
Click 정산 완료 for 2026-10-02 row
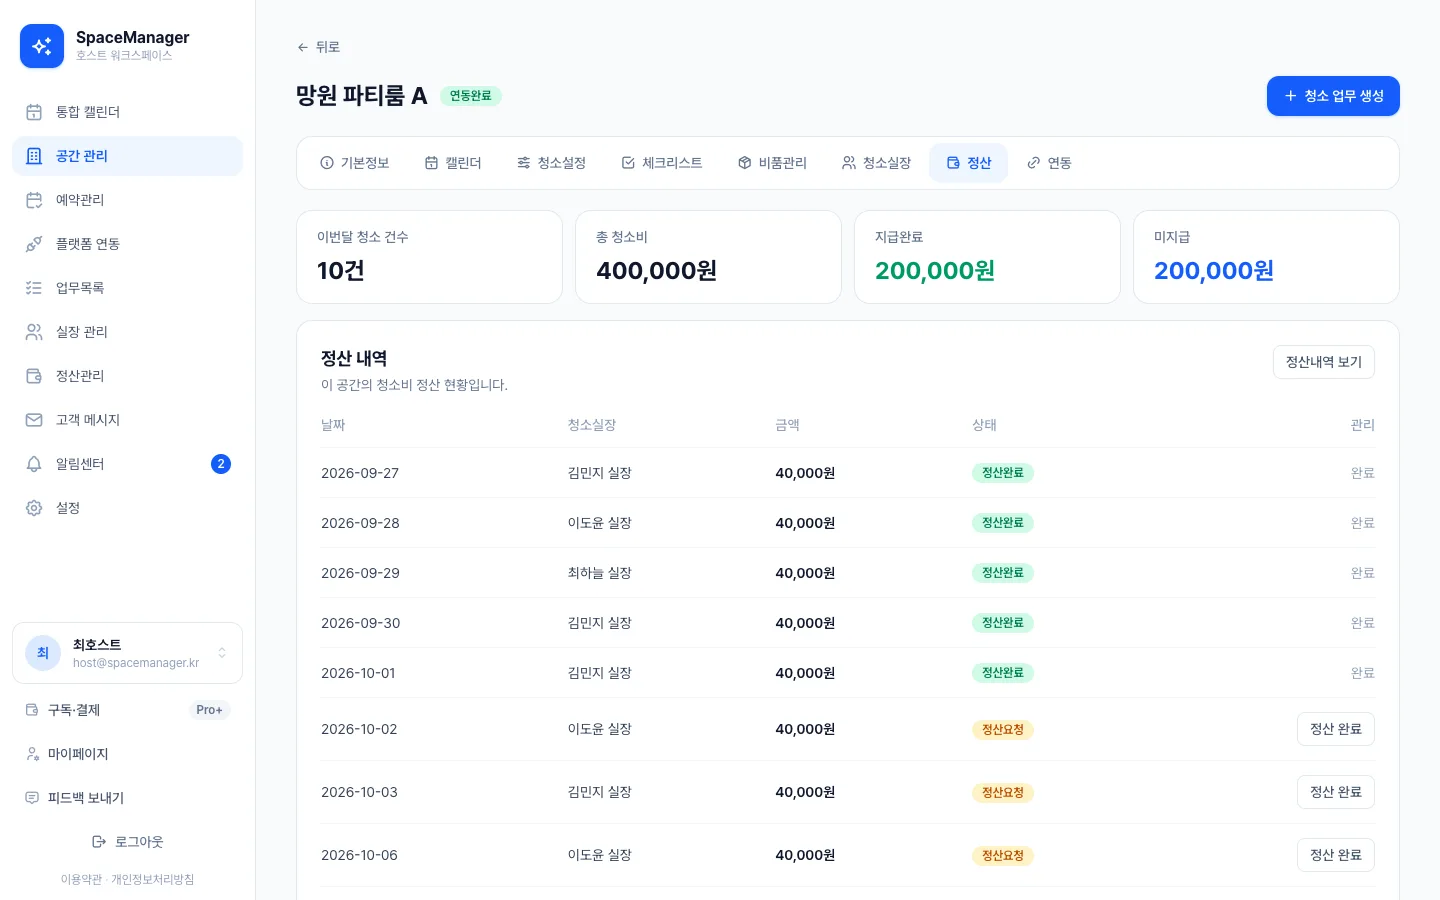tap(1336, 729)
